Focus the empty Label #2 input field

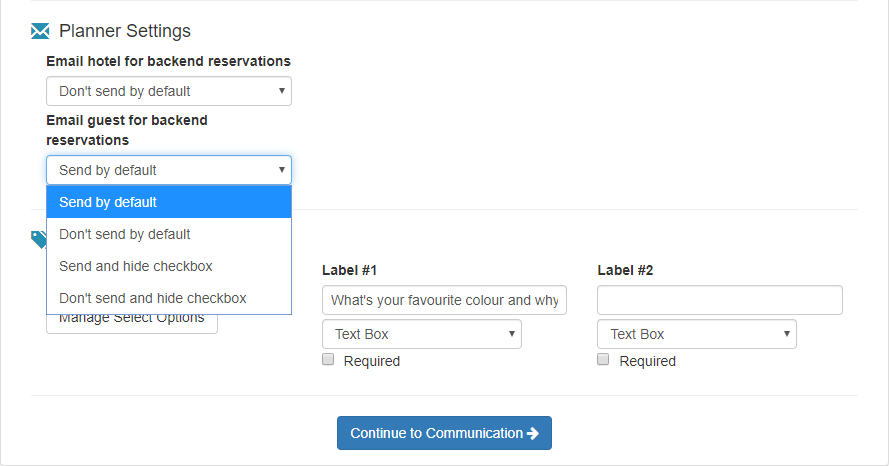pyautogui.click(x=720, y=300)
